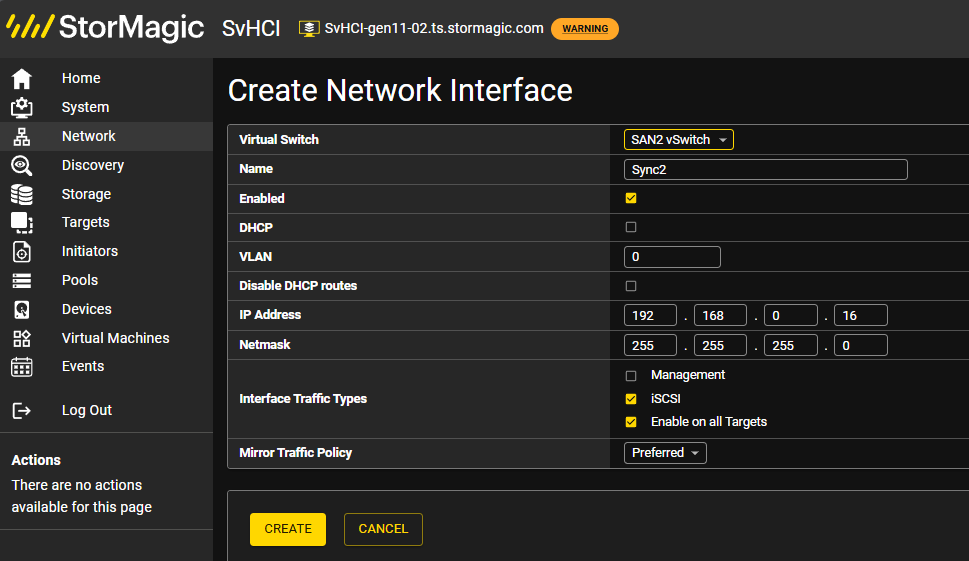Open the Virtual Switch SAN2 vSwitch dropdown

[x=679, y=140]
